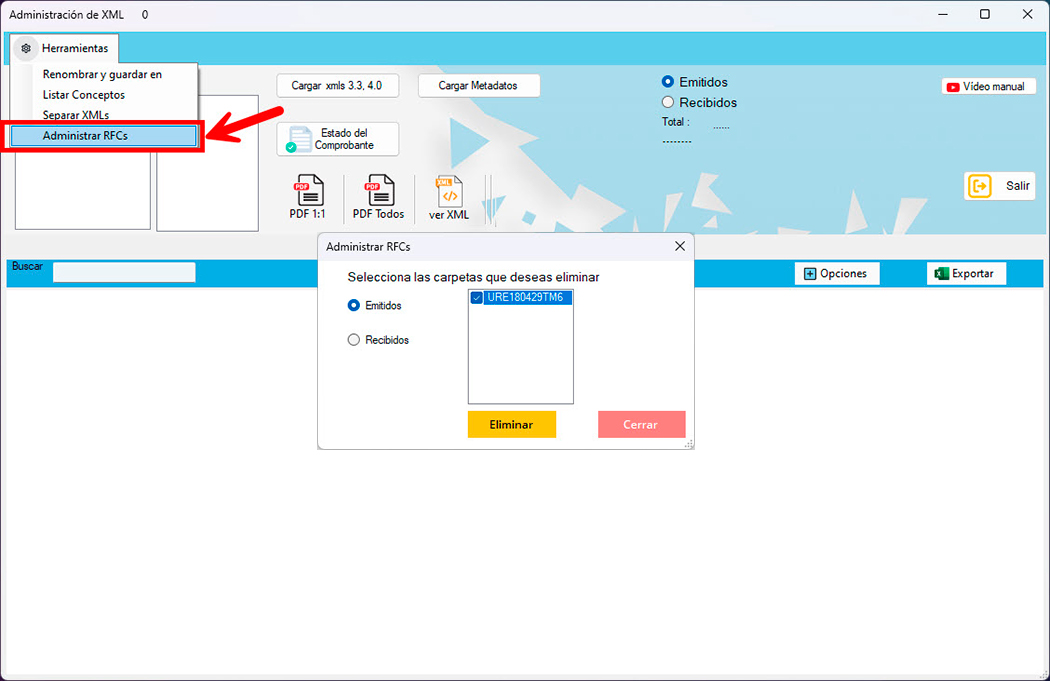Click the PDF 1:1 icon
The height and width of the screenshot is (681, 1050).
pos(307,197)
